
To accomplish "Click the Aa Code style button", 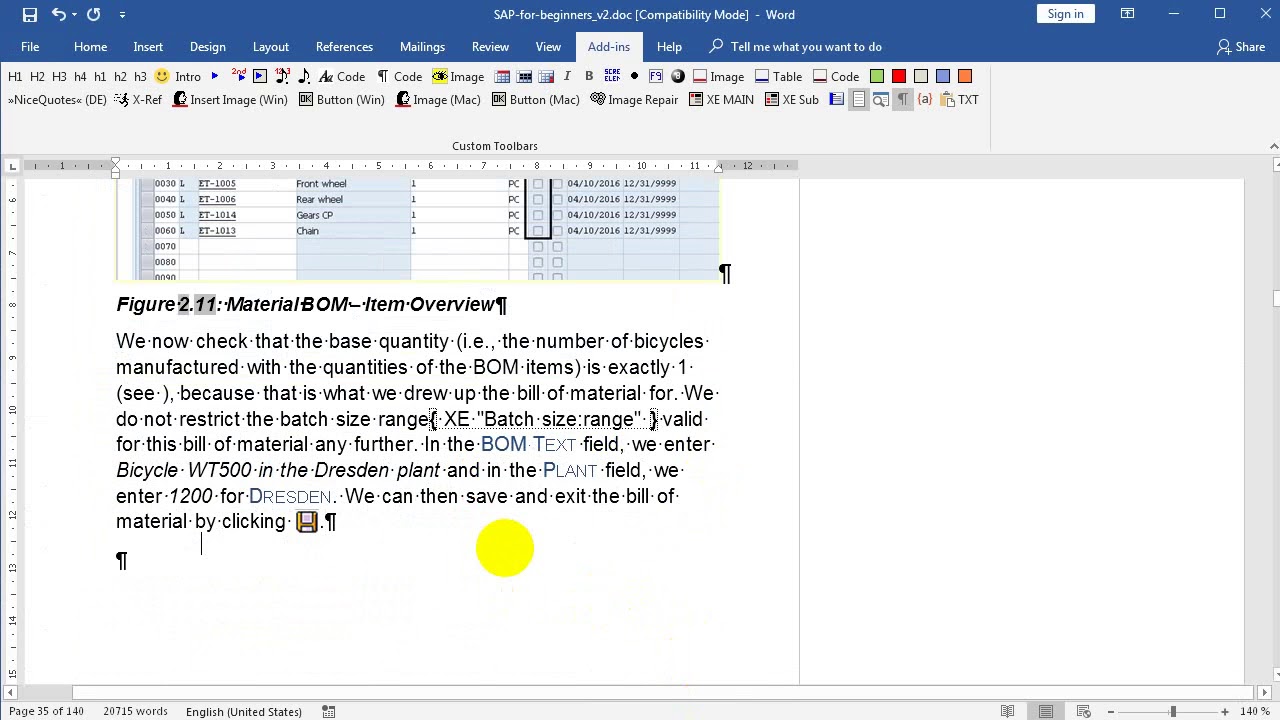I will 342,77.
